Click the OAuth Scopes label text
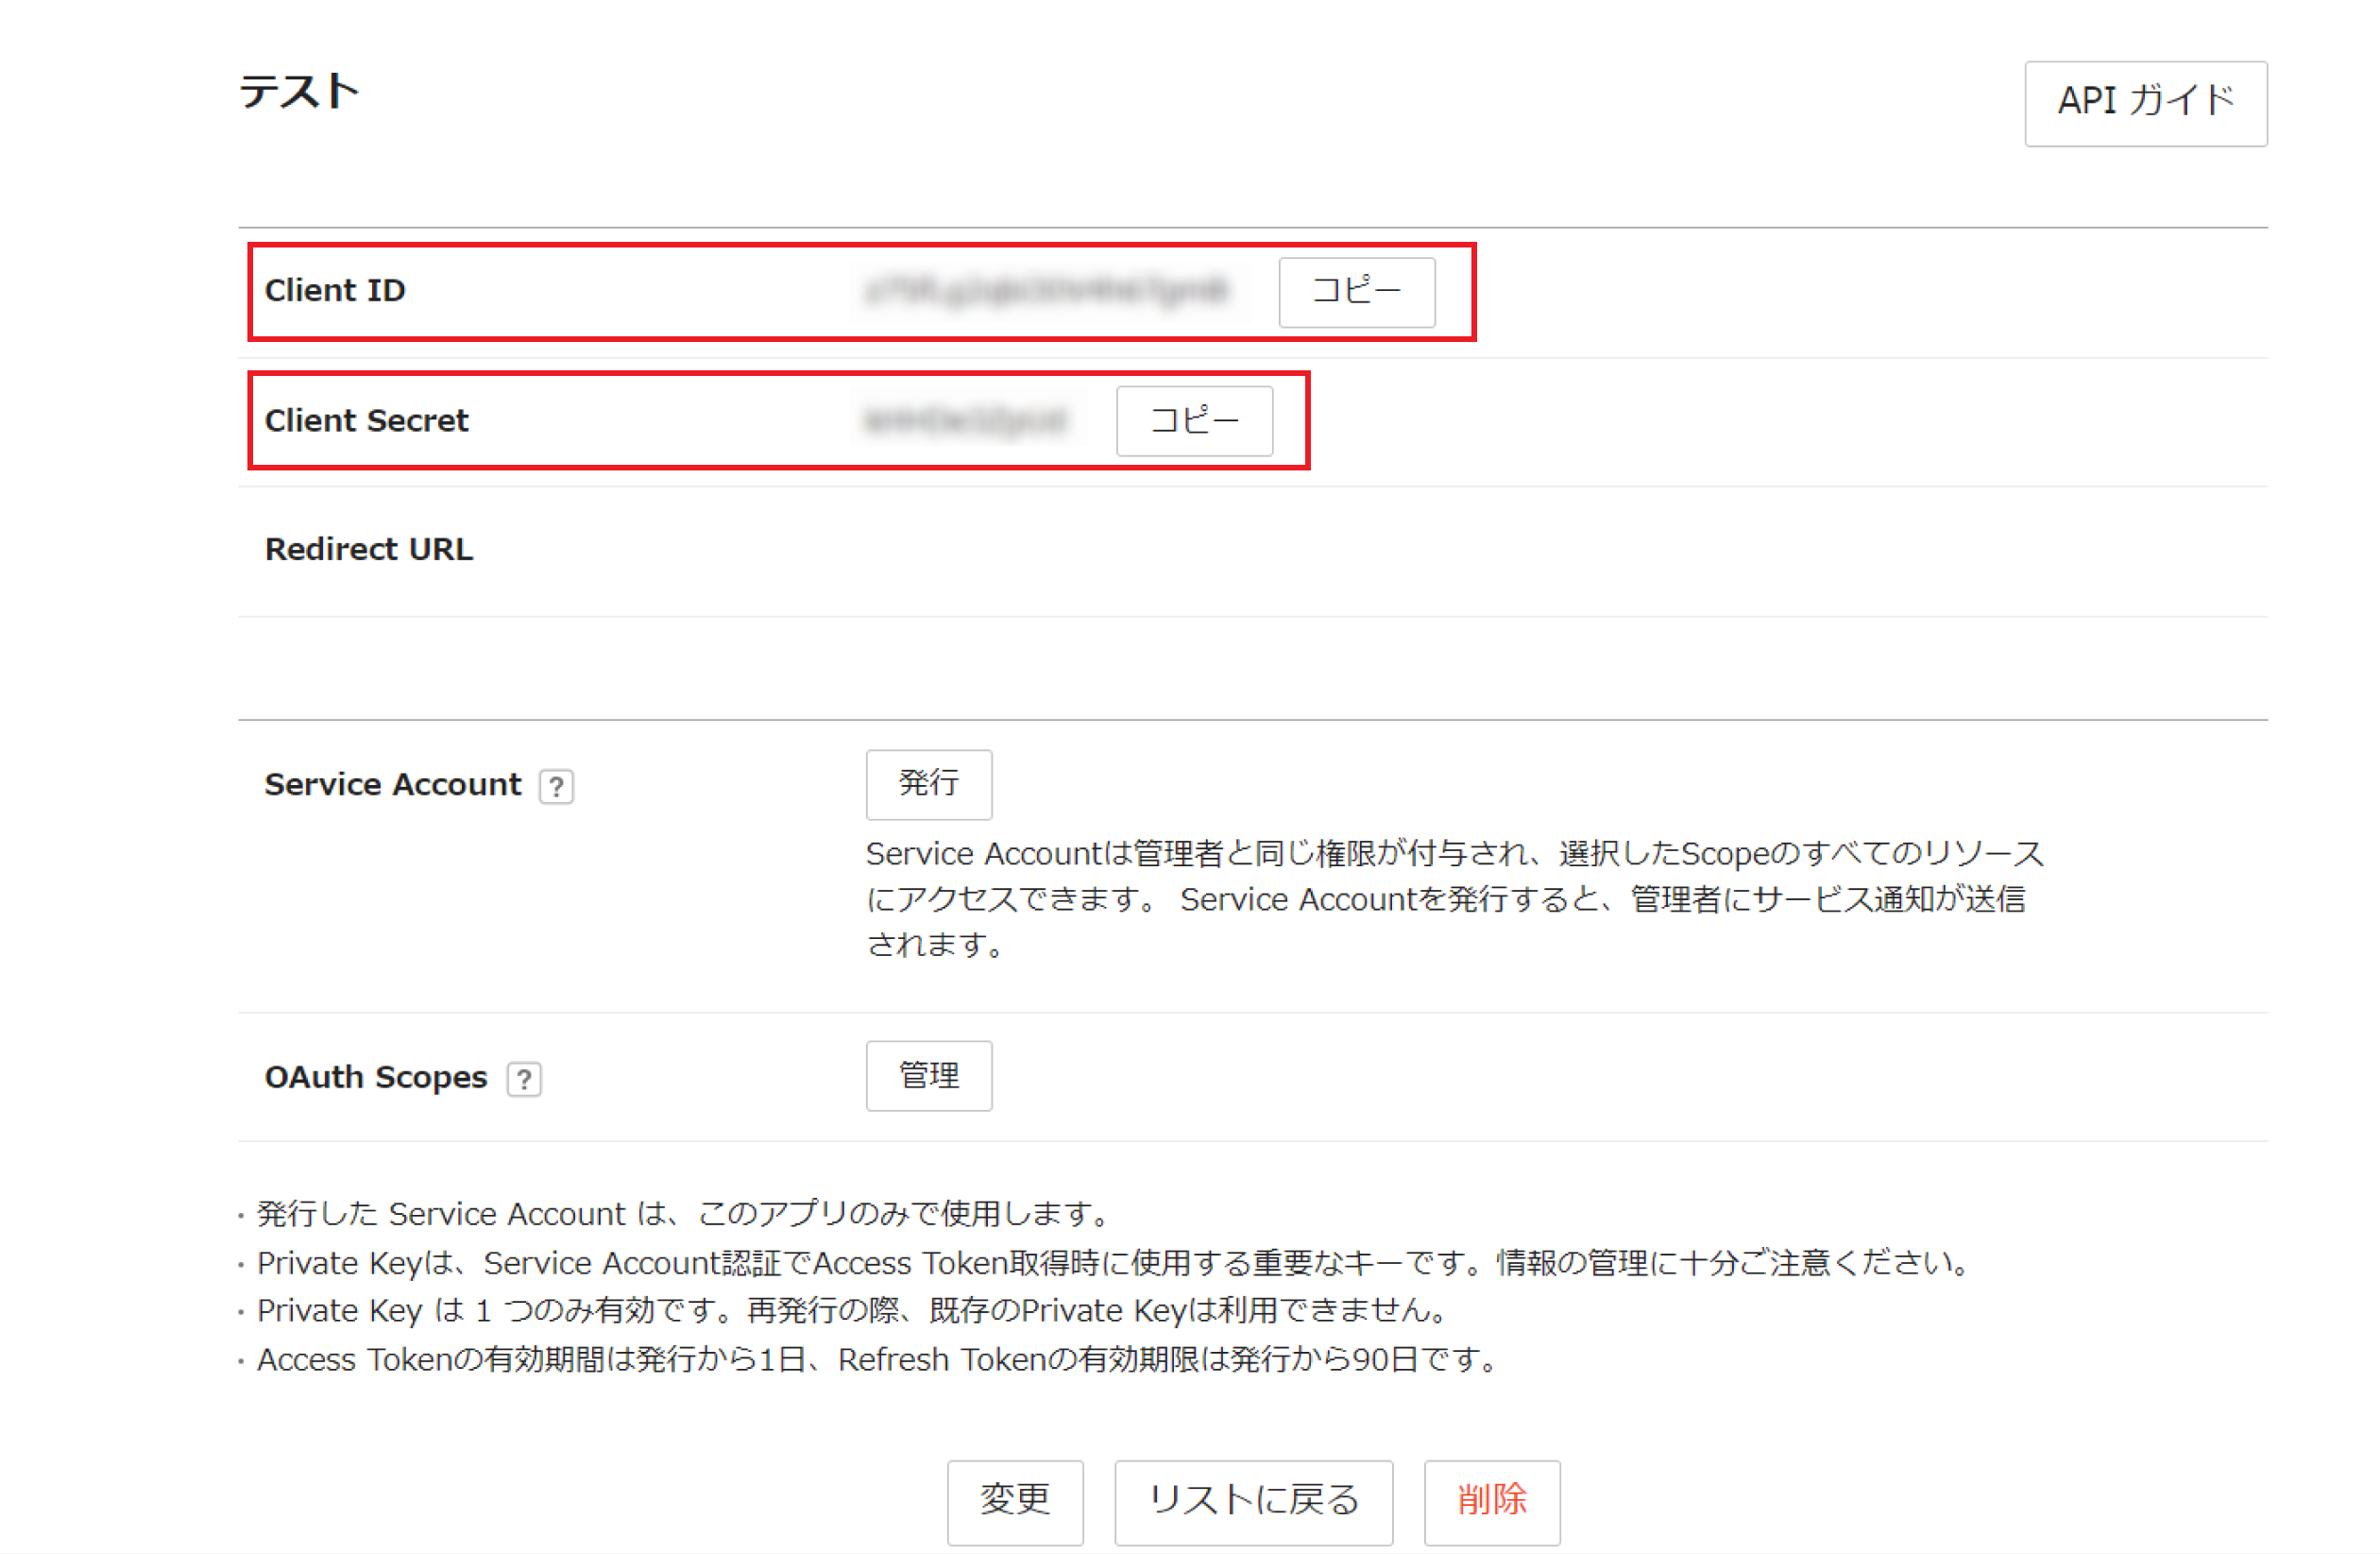The width and height of the screenshot is (2380, 1554). click(375, 1077)
